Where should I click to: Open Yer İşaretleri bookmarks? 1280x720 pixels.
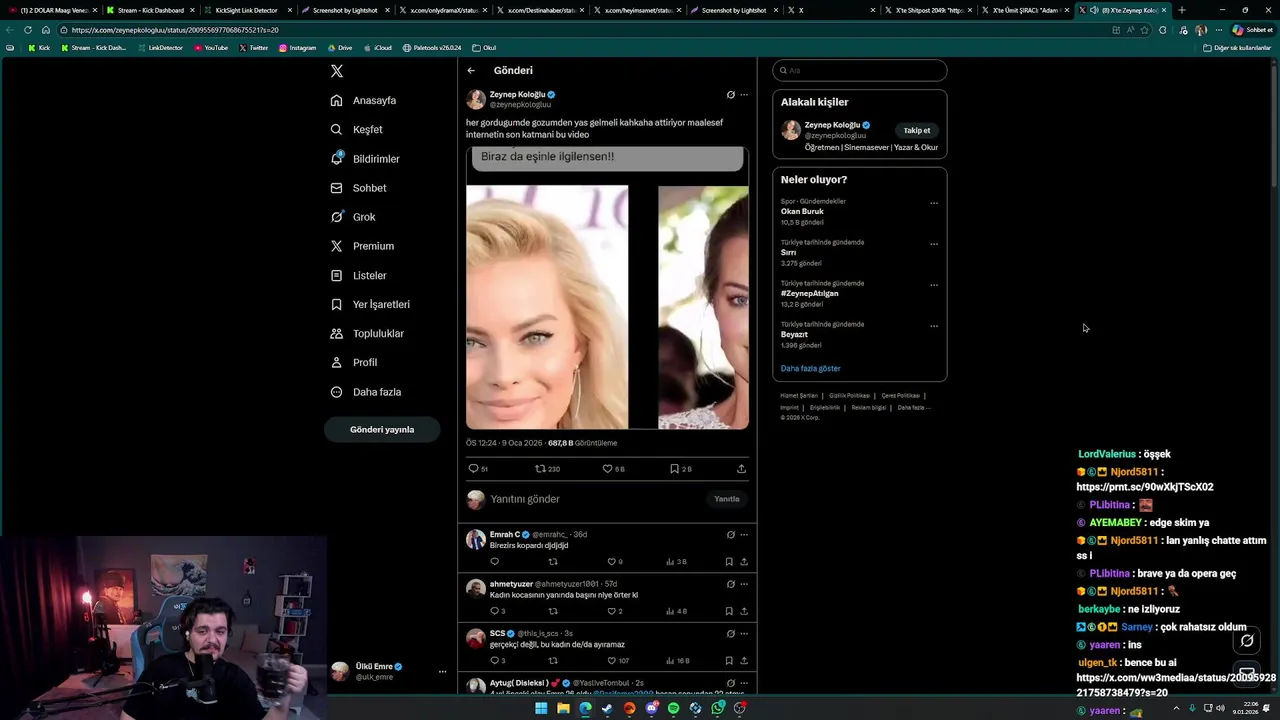click(x=370, y=304)
